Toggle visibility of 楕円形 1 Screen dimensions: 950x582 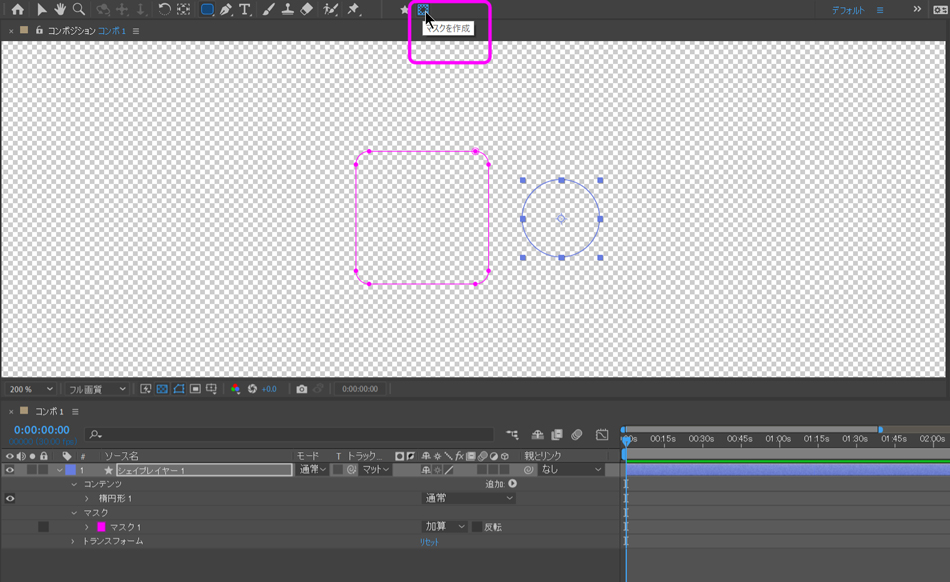10,498
